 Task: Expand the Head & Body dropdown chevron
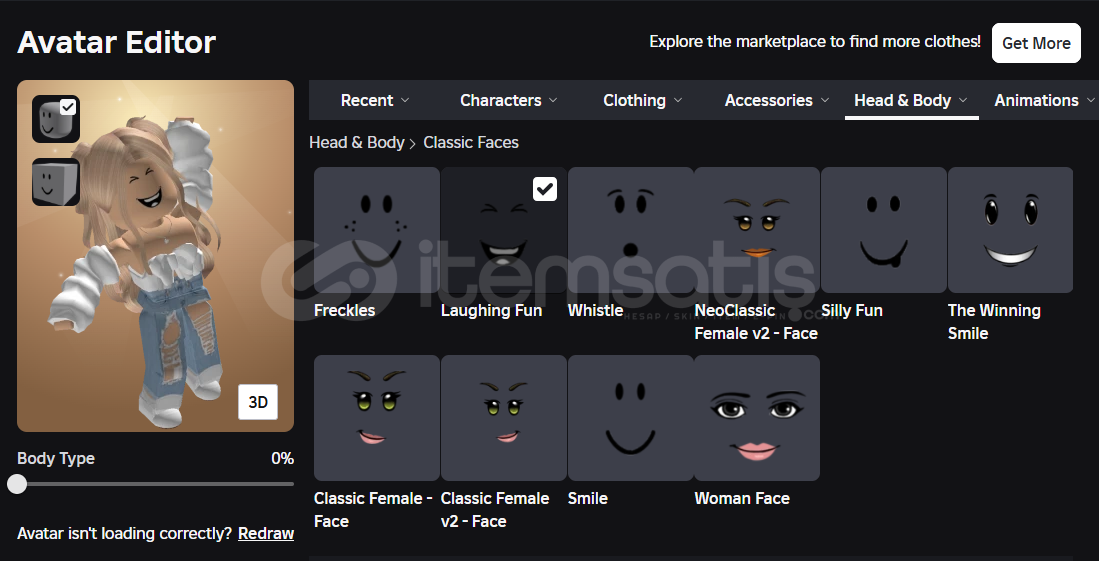click(x=962, y=100)
